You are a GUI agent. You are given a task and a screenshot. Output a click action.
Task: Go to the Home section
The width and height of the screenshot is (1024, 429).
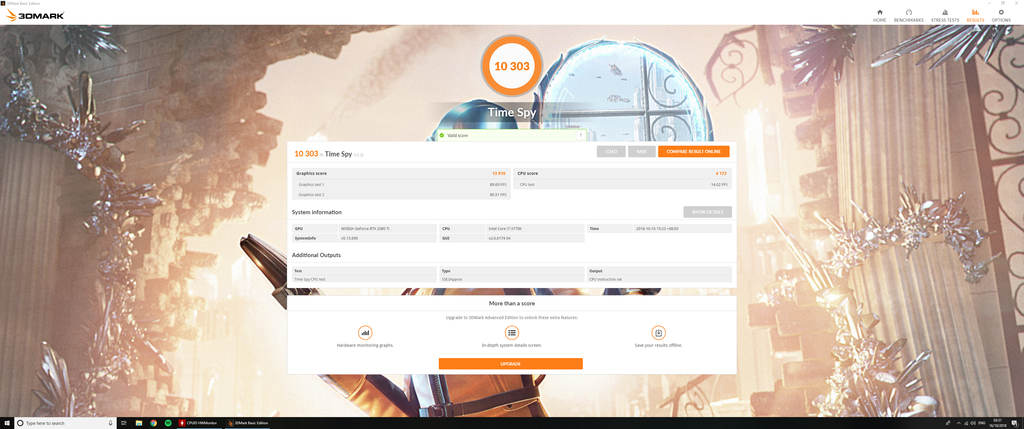tap(879, 15)
